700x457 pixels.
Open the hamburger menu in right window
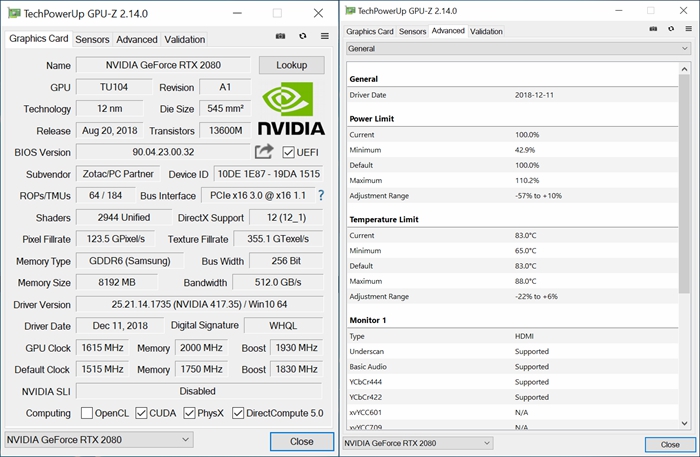click(x=688, y=29)
